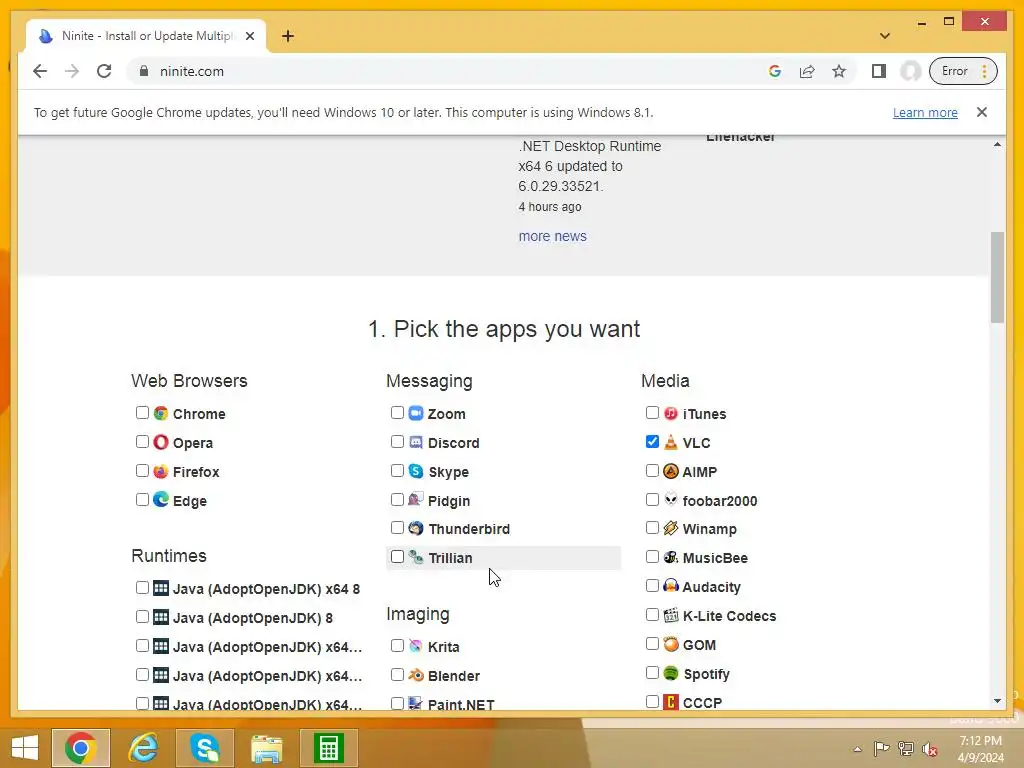The width and height of the screenshot is (1024, 768).
Task: Open the Learn more link
Action: click(x=925, y=112)
